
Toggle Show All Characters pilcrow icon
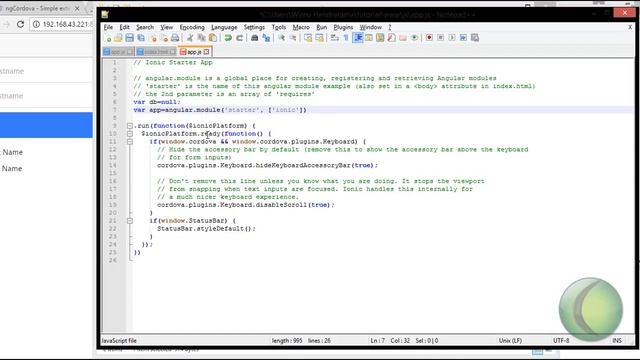tap(346, 38)
